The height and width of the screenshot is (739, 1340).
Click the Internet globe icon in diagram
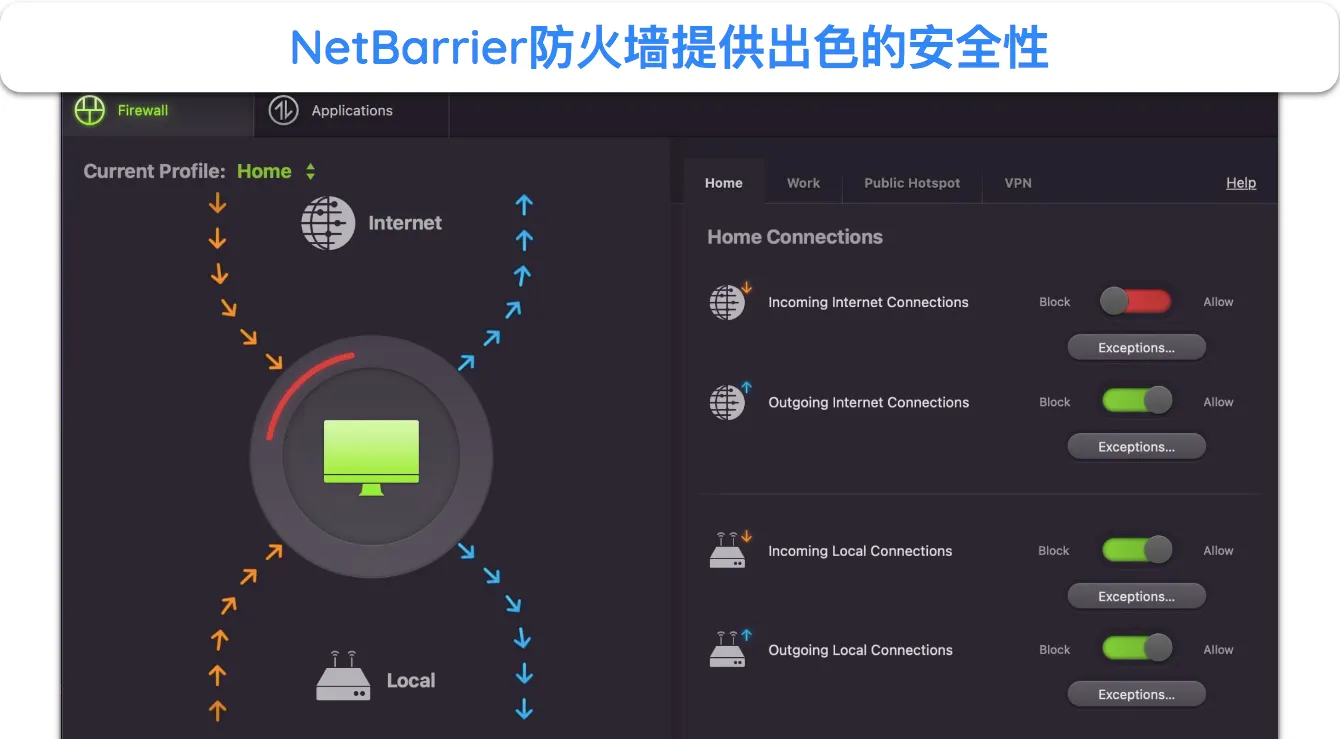[329, 223]
